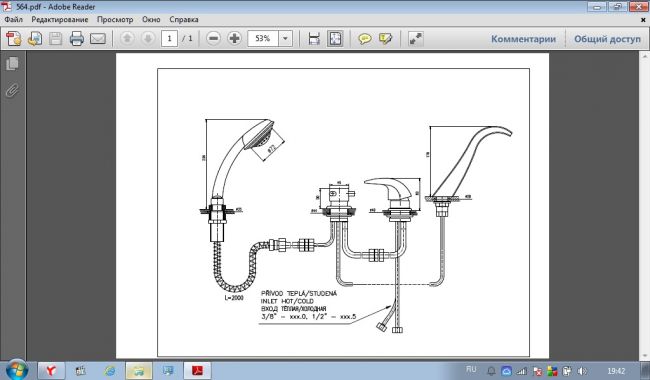Open Yandex browser from taskbar
The width and height of the screenshot is (650, 380).
pos(51,370)
